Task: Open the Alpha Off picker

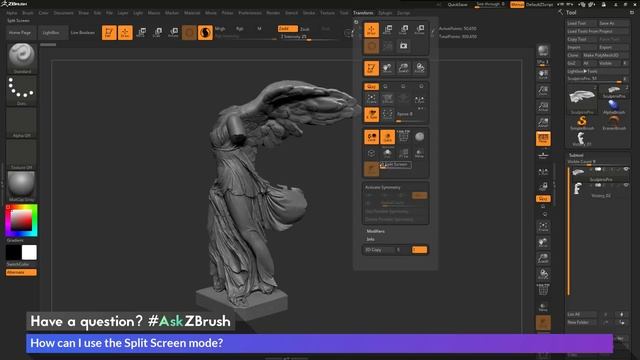Action: point(22,123)
